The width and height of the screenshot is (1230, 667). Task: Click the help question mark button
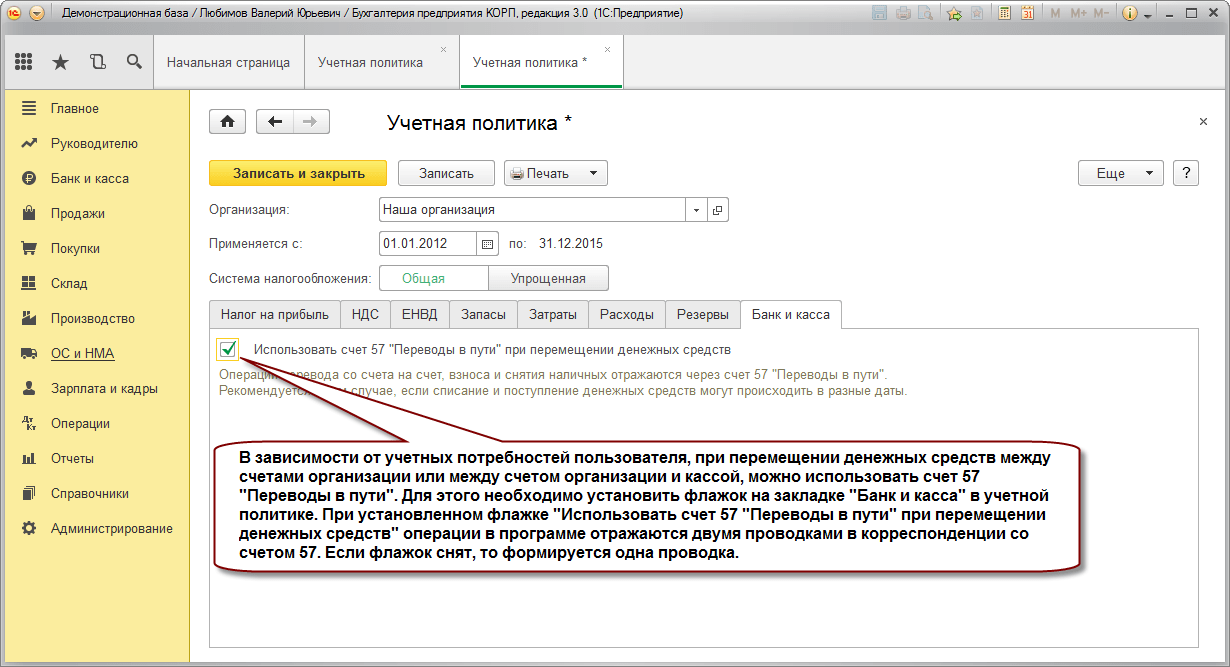click(1186, 173)
